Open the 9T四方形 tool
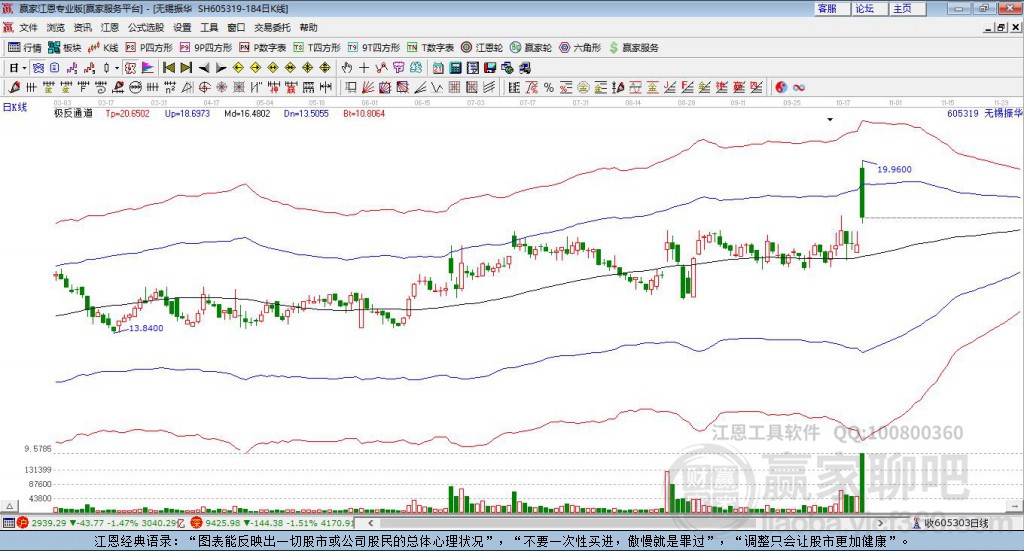Screen dimensions: 1024x551 [374, 48]
